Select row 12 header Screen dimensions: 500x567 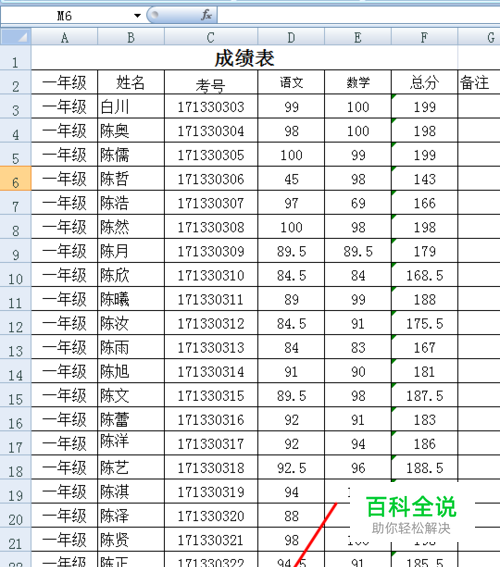16,323
